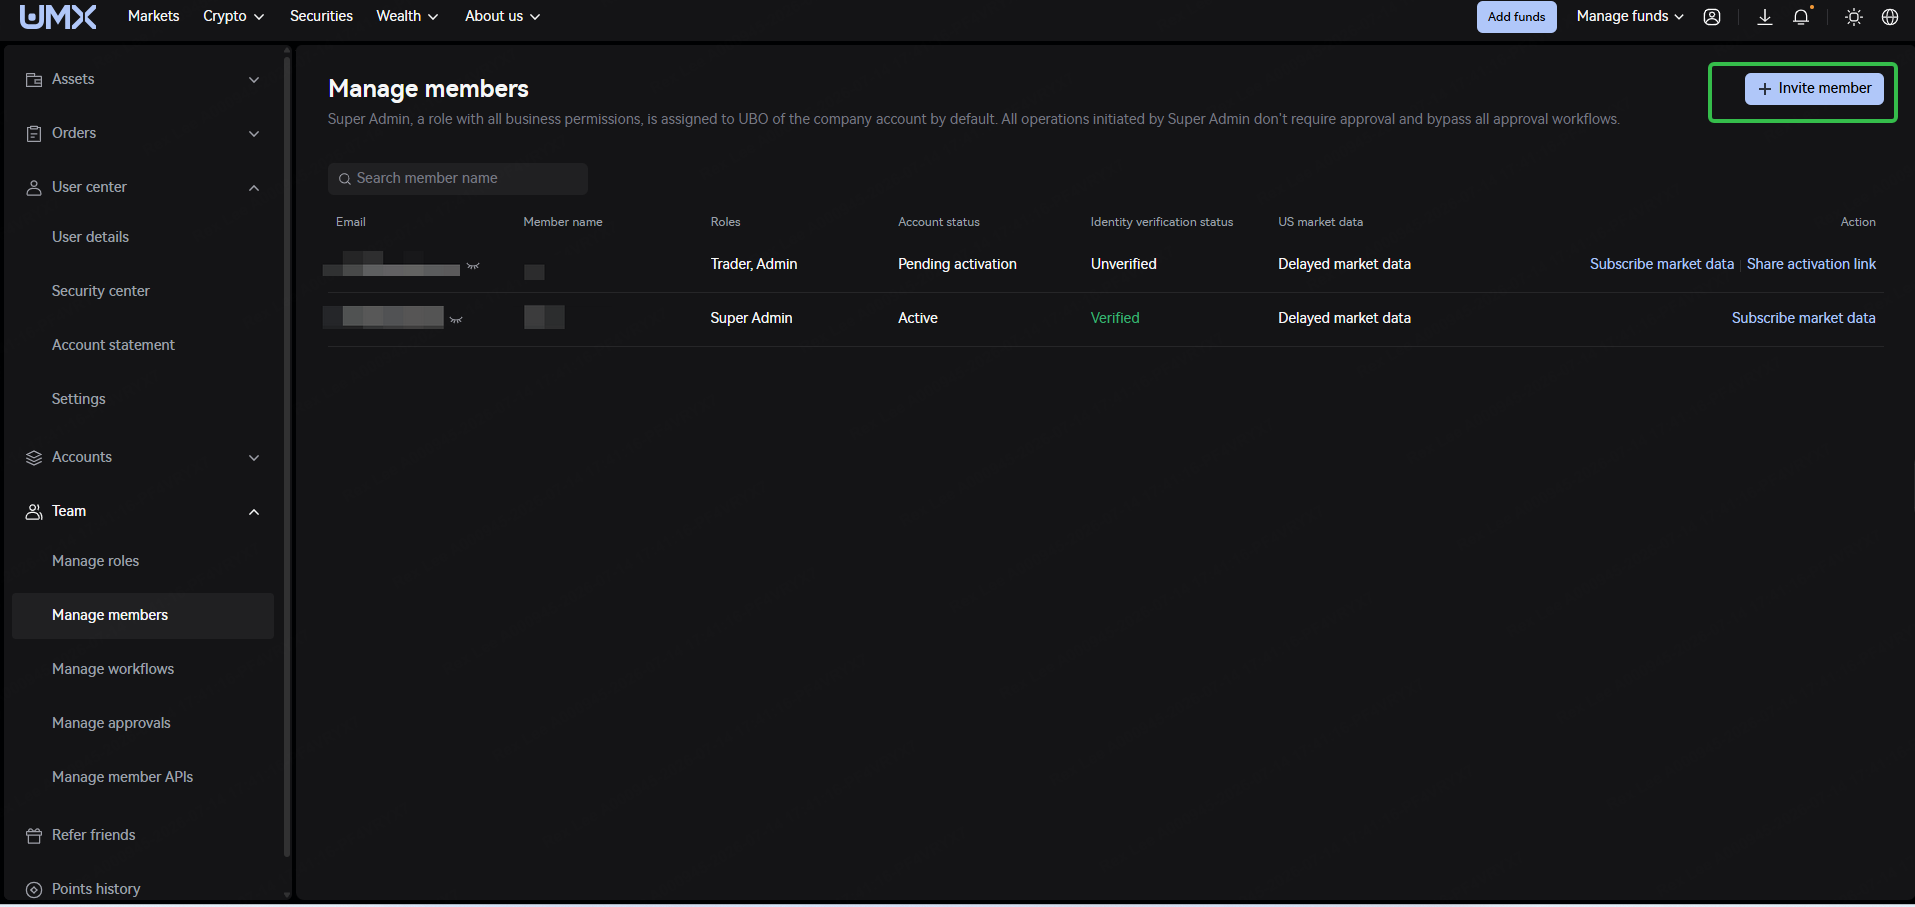The image size is (1915, 907).
Task: Select Manage members in sidebar
Action: point(143,616)
